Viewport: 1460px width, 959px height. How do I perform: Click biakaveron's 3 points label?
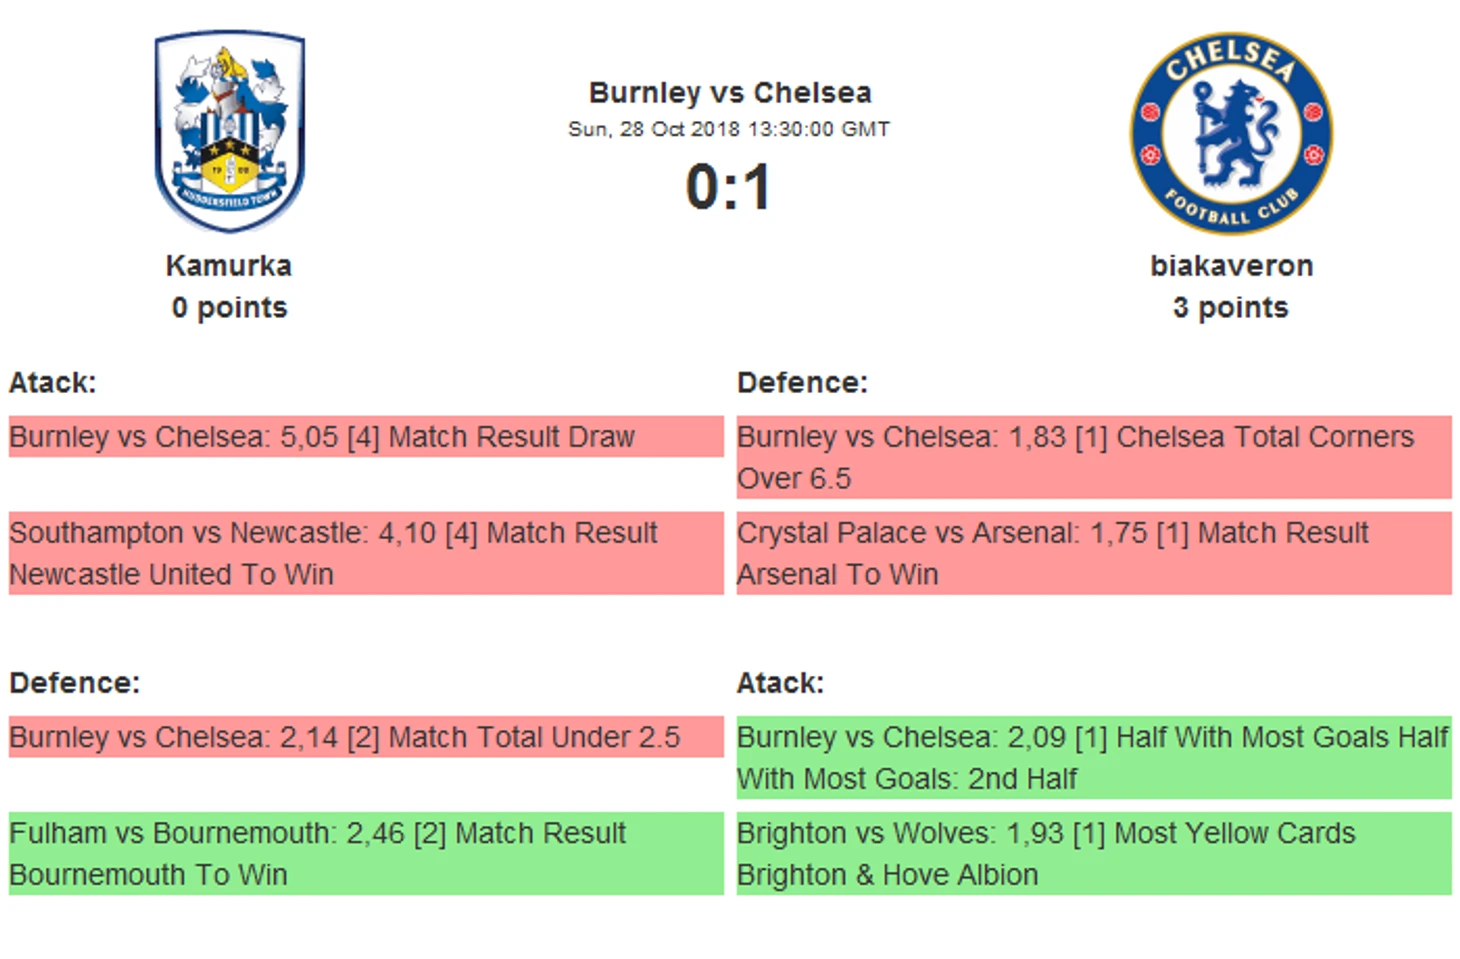pos(1231,308)
